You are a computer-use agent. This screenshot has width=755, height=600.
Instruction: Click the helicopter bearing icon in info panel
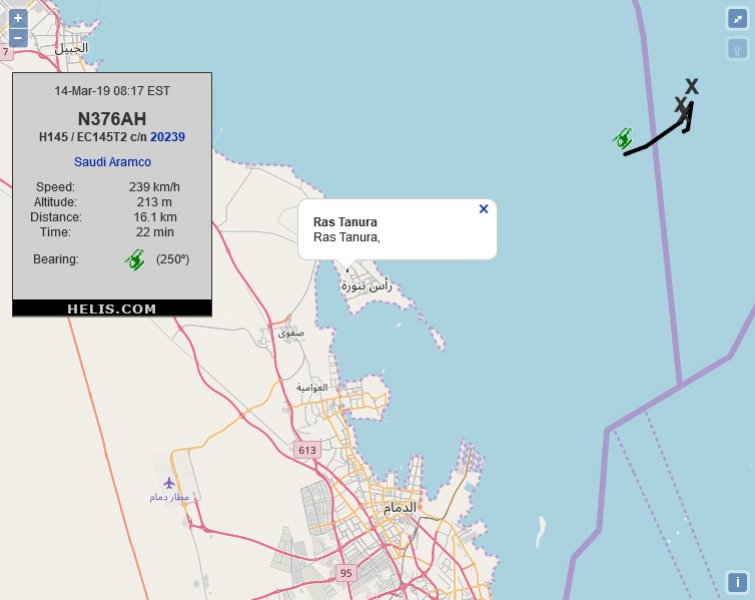point(135,259)
